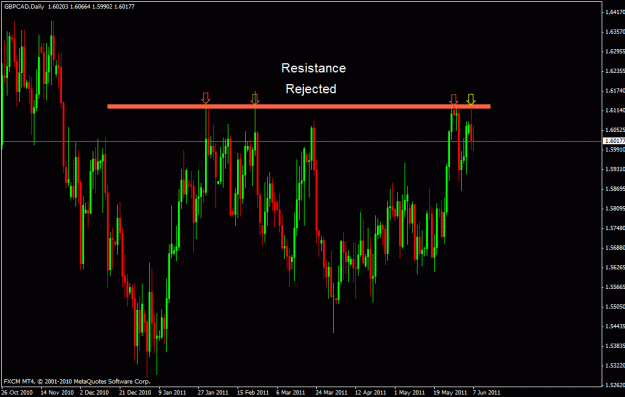Click the 1 May 2011 date label

click(x=409, y=393)
